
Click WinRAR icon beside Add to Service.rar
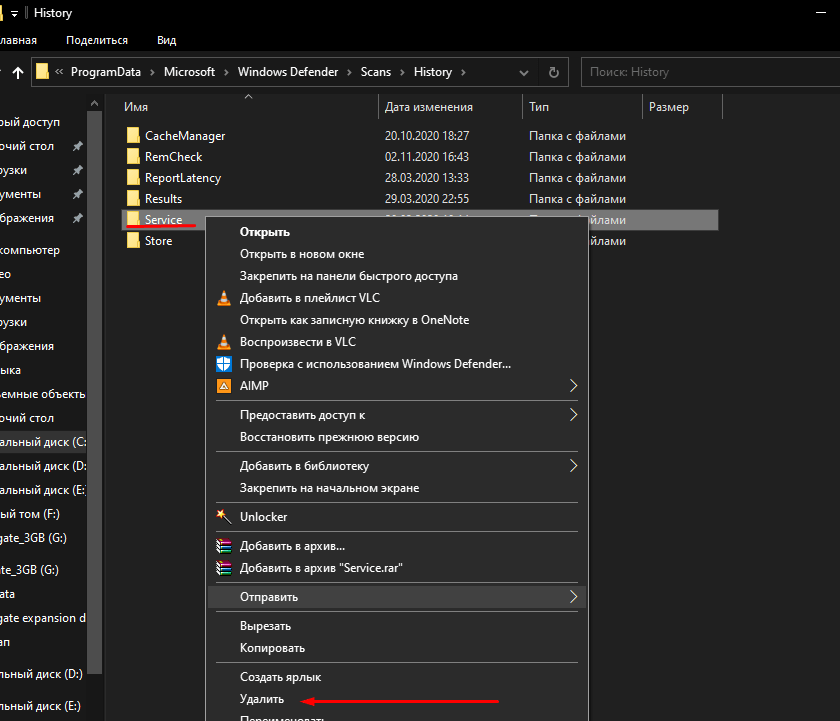click(x=224, y=568)
